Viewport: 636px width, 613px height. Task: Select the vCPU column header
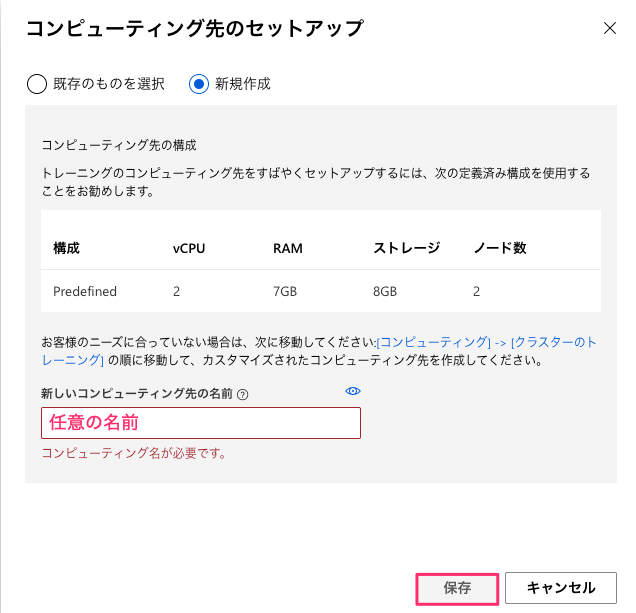pos(189,247)
